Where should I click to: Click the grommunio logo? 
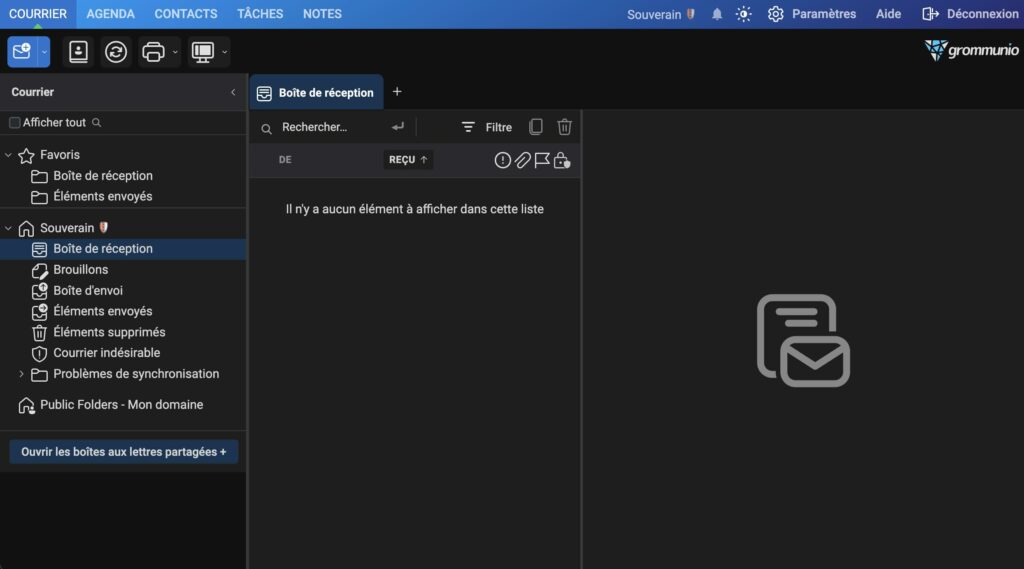(x=972, y=50)
